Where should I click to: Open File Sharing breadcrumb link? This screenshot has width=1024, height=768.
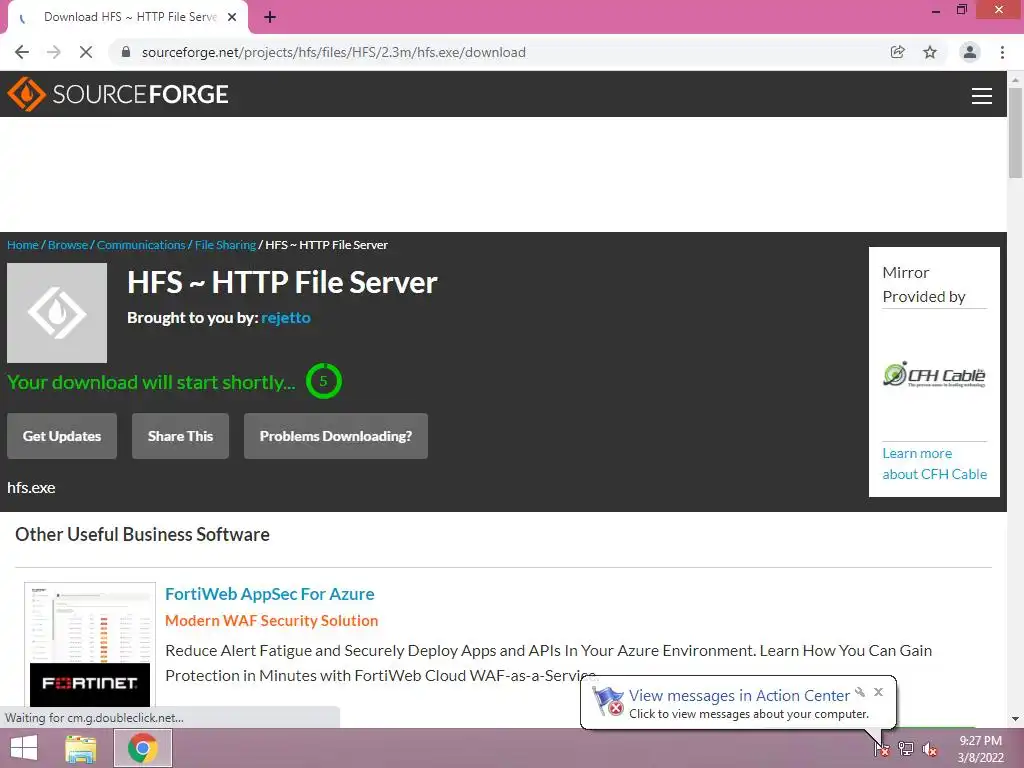click(225, 245)
